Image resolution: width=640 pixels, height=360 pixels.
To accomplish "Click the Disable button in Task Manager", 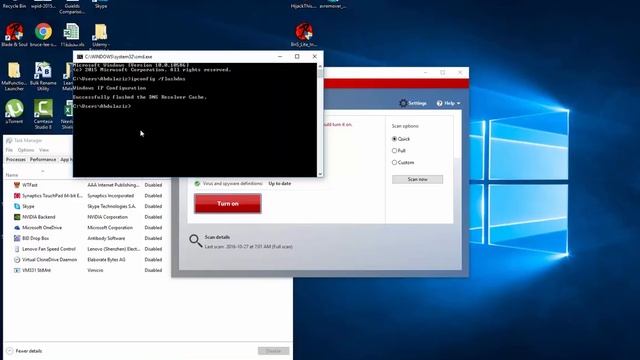I will coord(273,351).
